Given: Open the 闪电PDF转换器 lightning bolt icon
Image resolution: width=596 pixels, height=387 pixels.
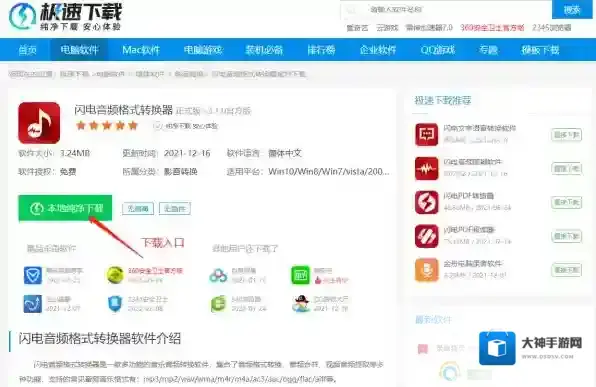Looking at the screenshot, I should (x=426, y=202).
